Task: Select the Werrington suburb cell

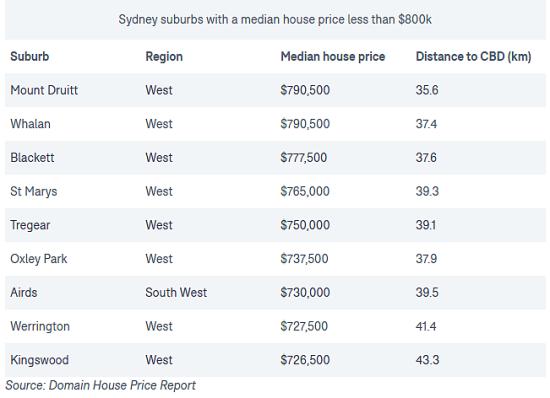Action: pyautogui.click(x=40, y=326)
